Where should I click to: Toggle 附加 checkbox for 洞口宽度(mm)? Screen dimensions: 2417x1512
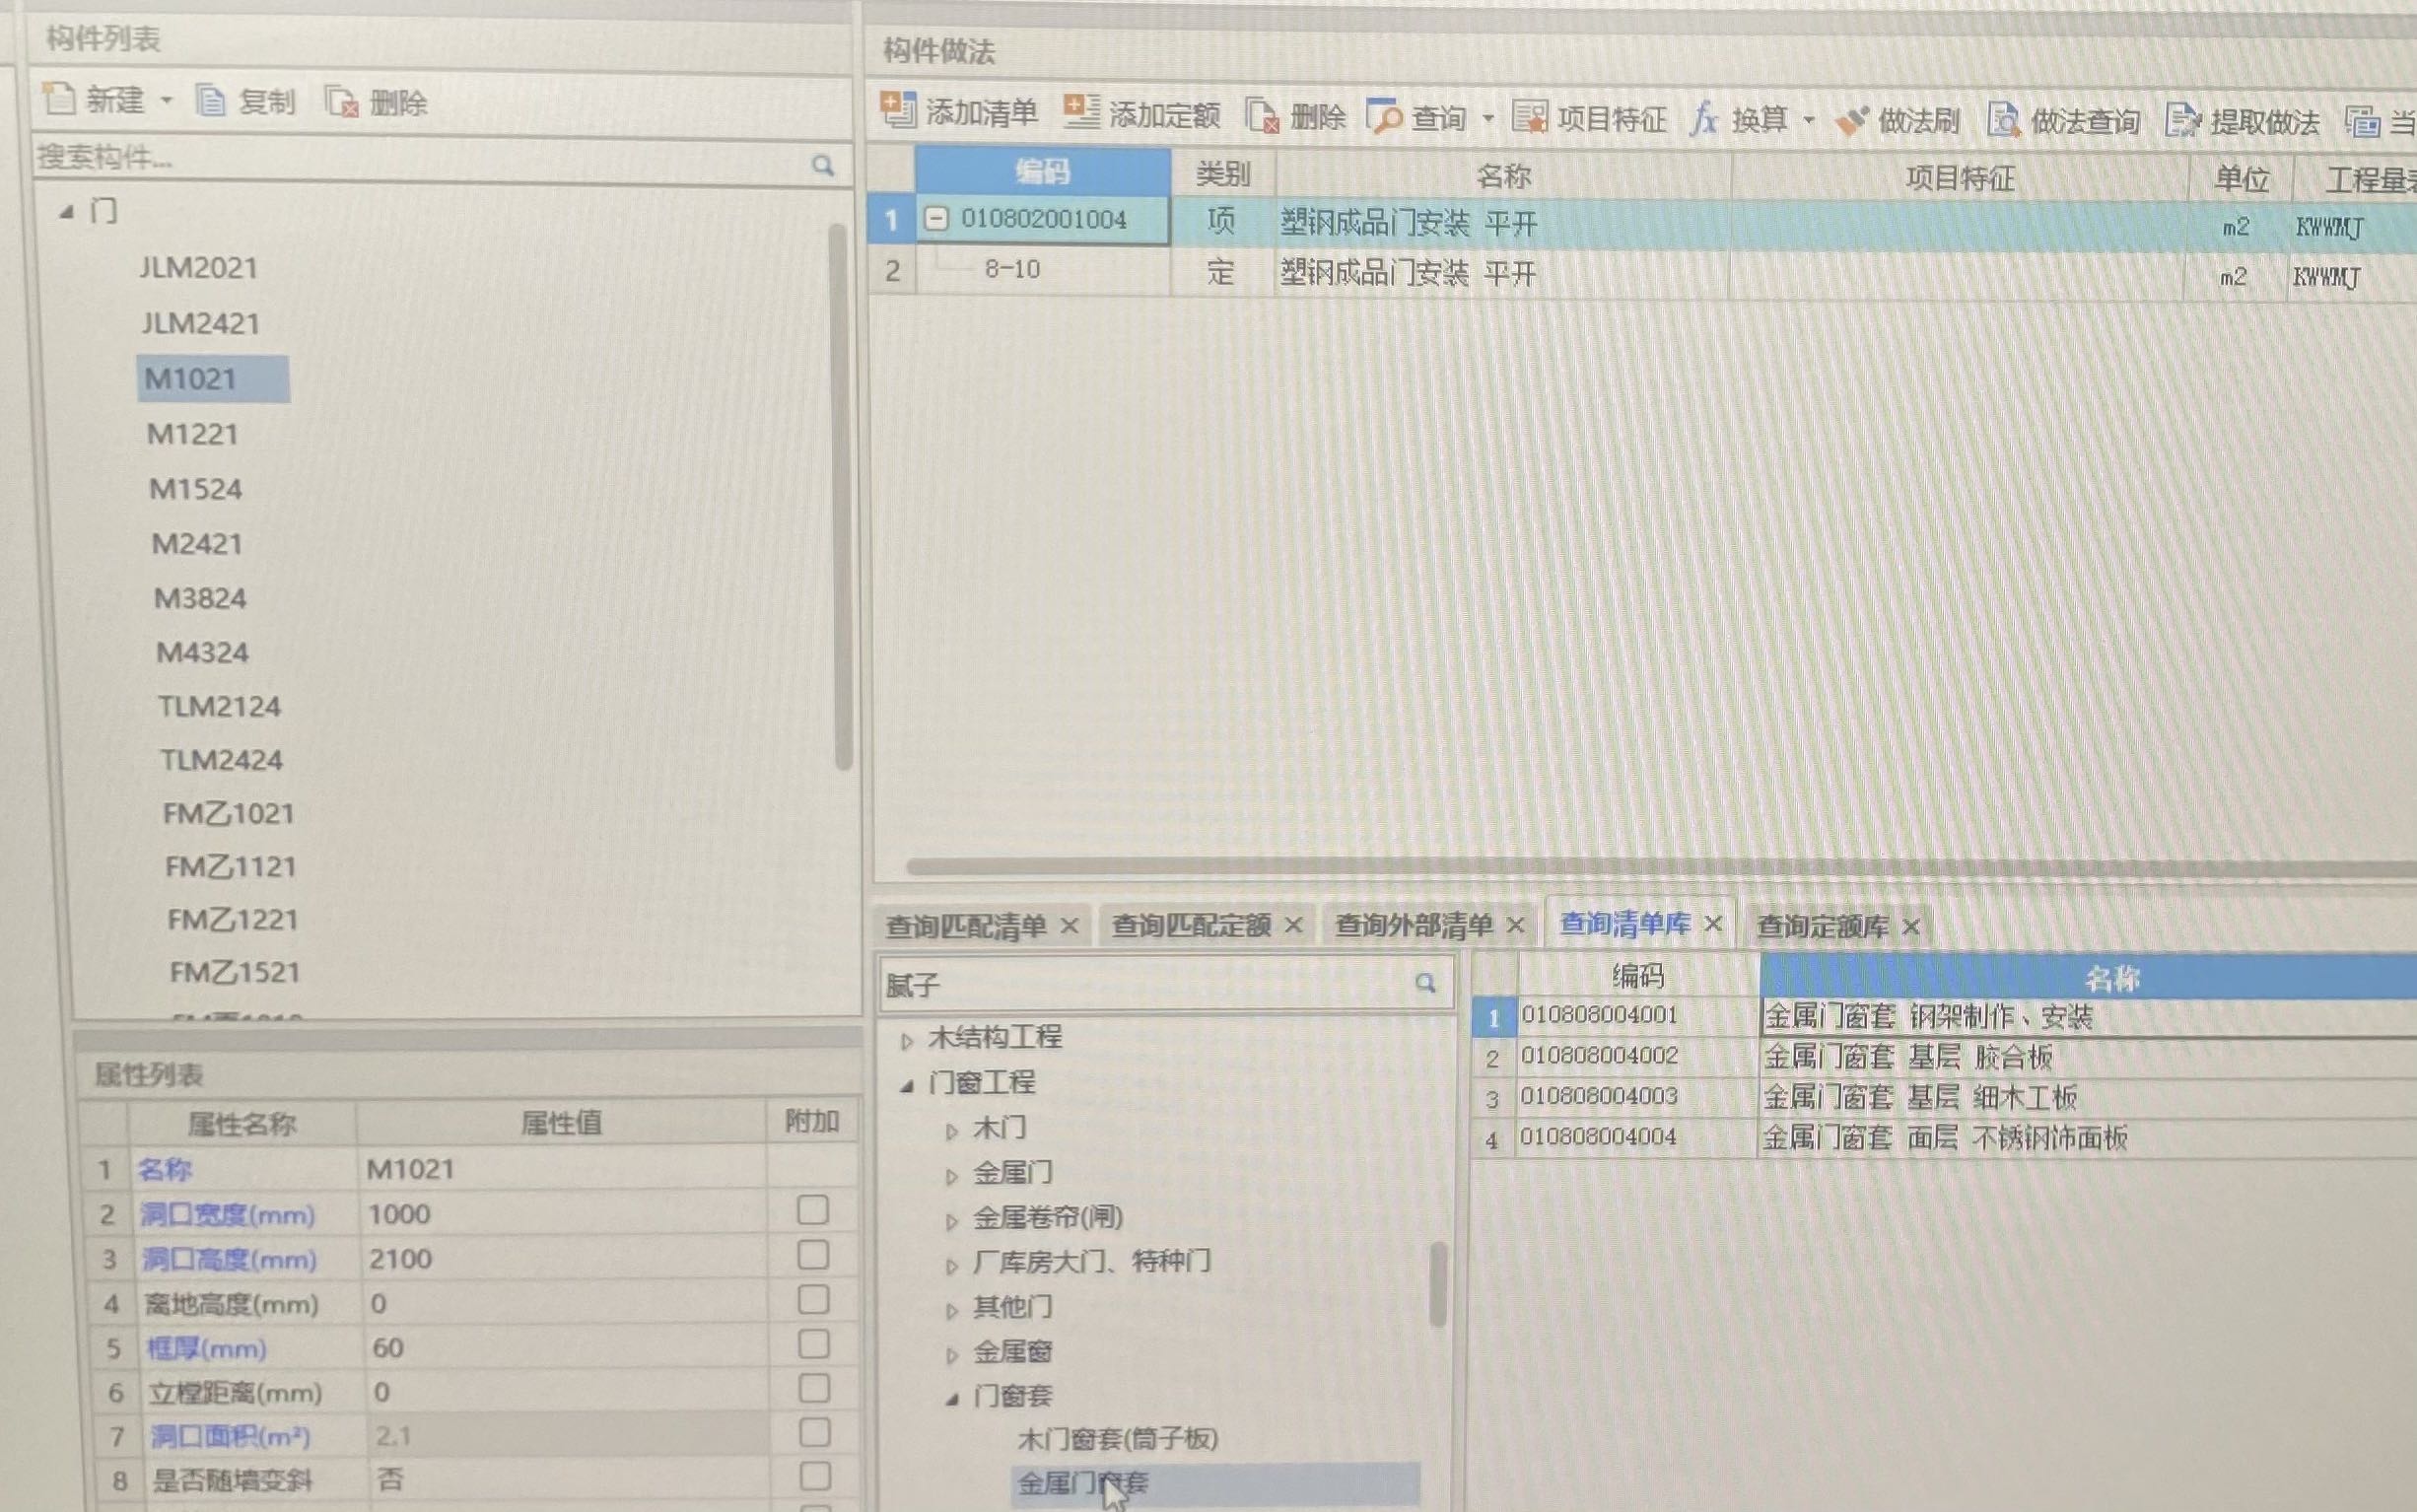[x=812, y=1210]
